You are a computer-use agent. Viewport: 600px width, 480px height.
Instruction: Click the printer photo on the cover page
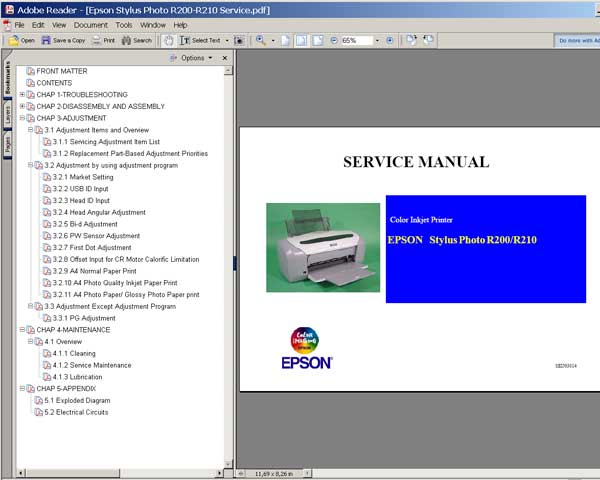pos(323,248)
